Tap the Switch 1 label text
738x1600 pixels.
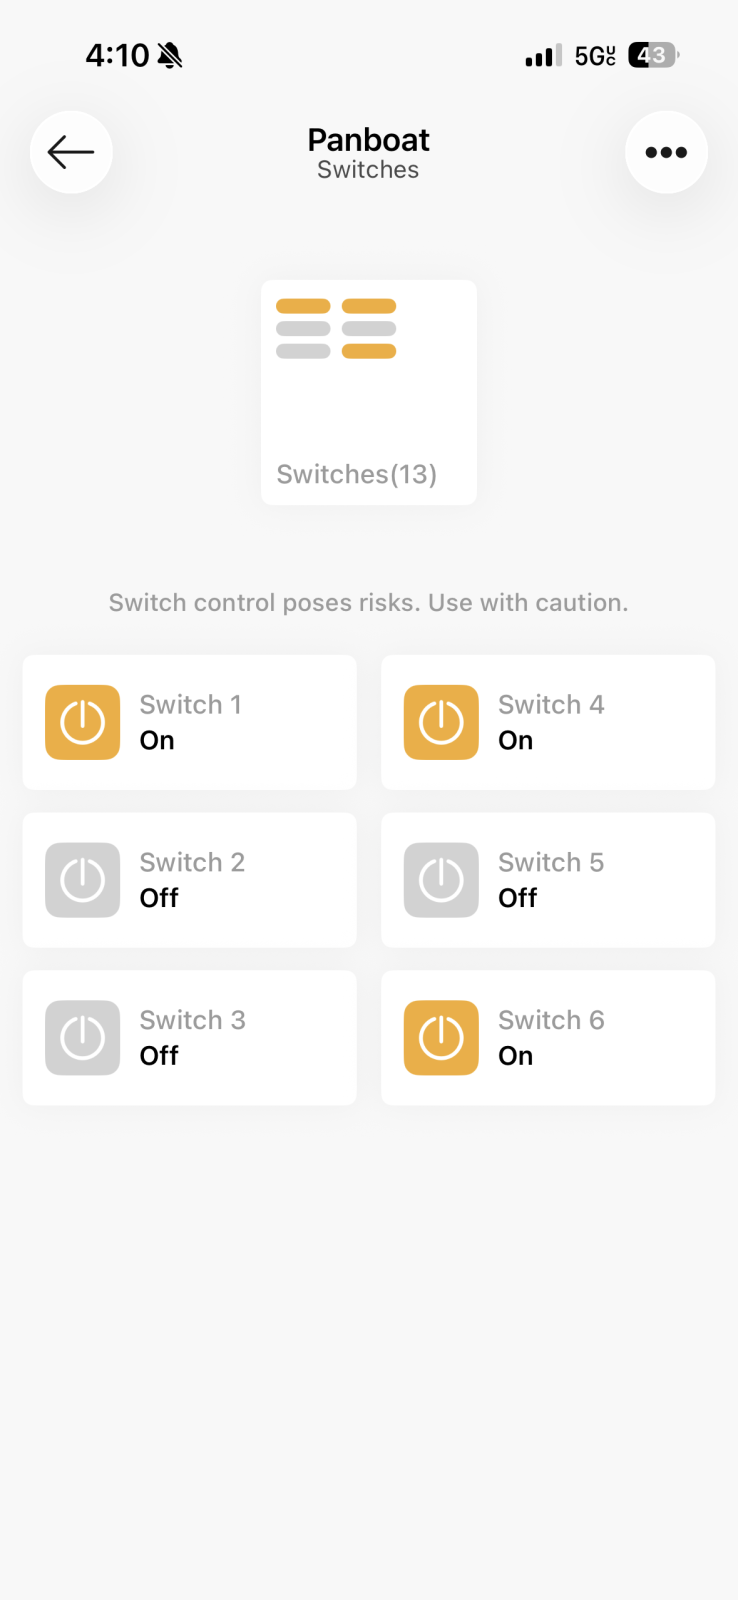(190, 705)
